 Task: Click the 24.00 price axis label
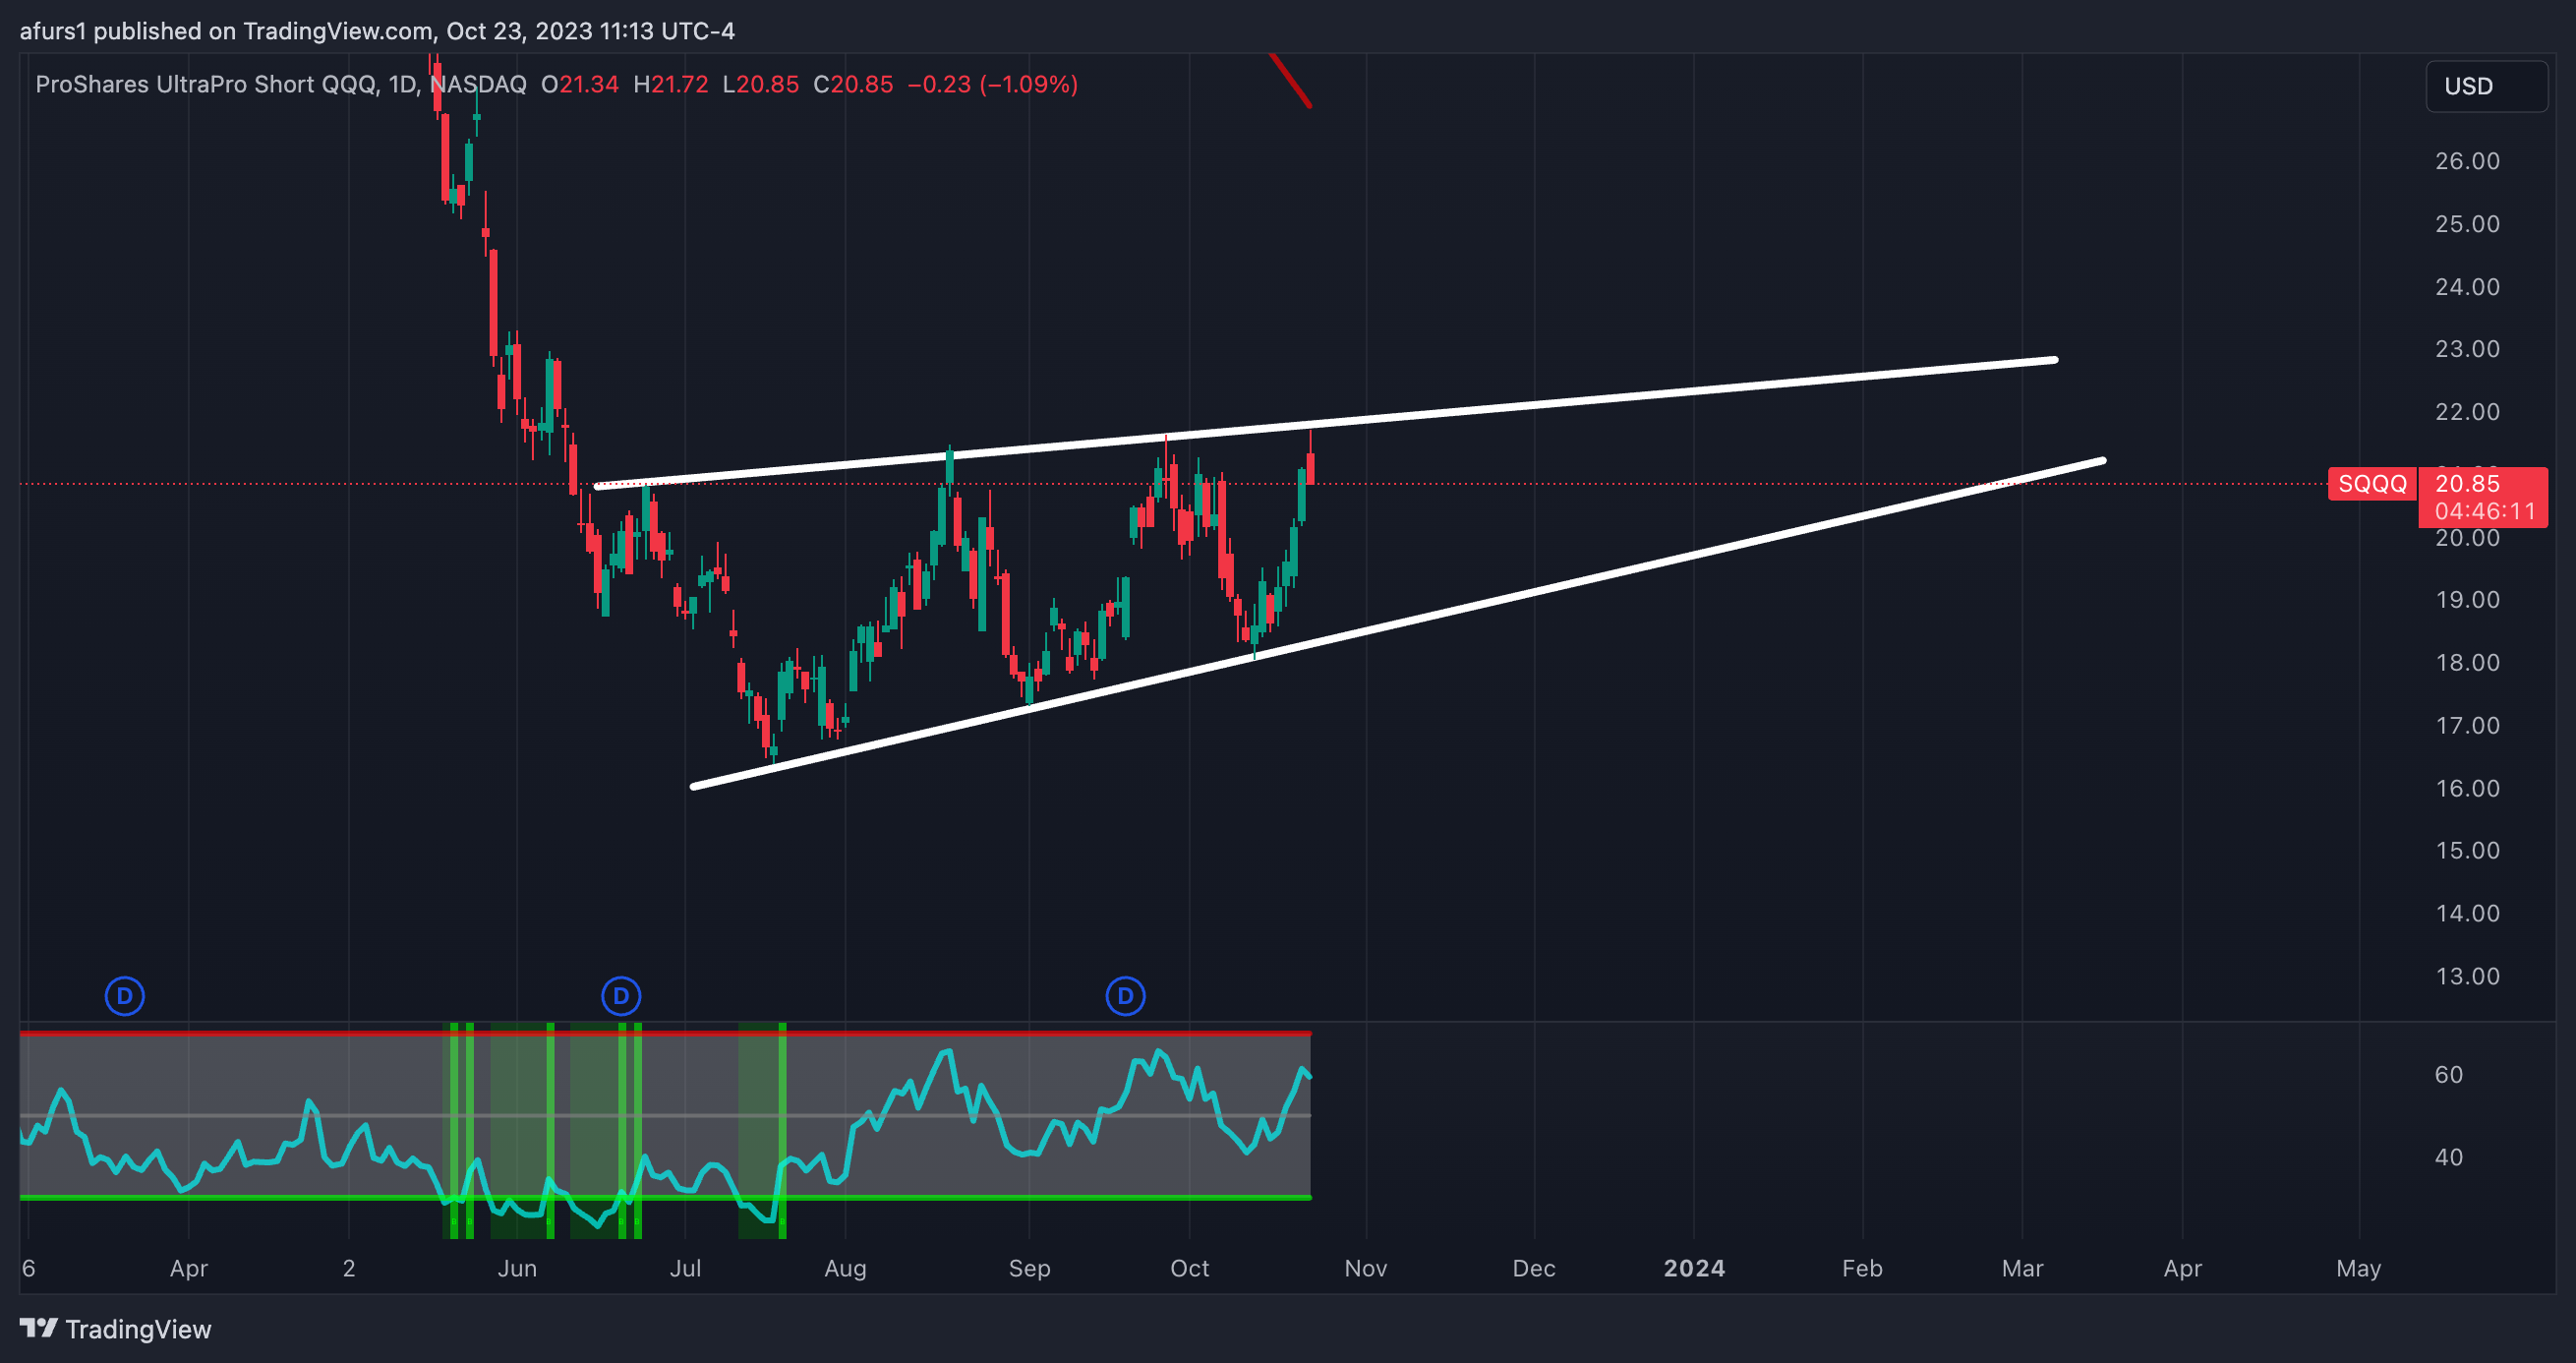(x=2467, y=287)
